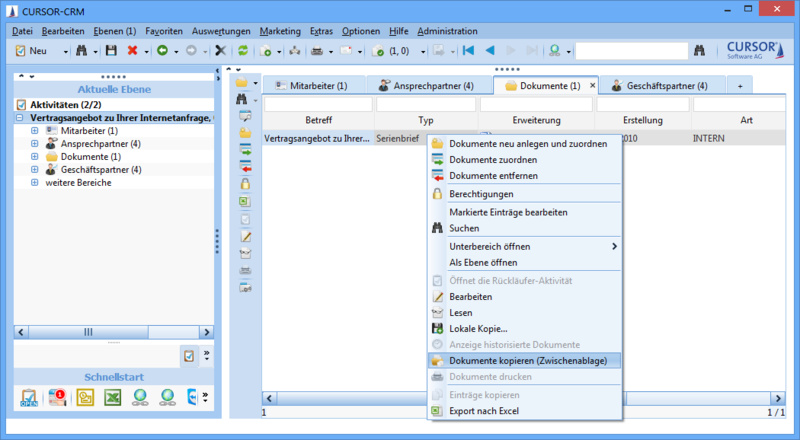Click the OPEN clipboard icon in Schnellstart
This screenshot has width=800, height=440.
(29, 398)
